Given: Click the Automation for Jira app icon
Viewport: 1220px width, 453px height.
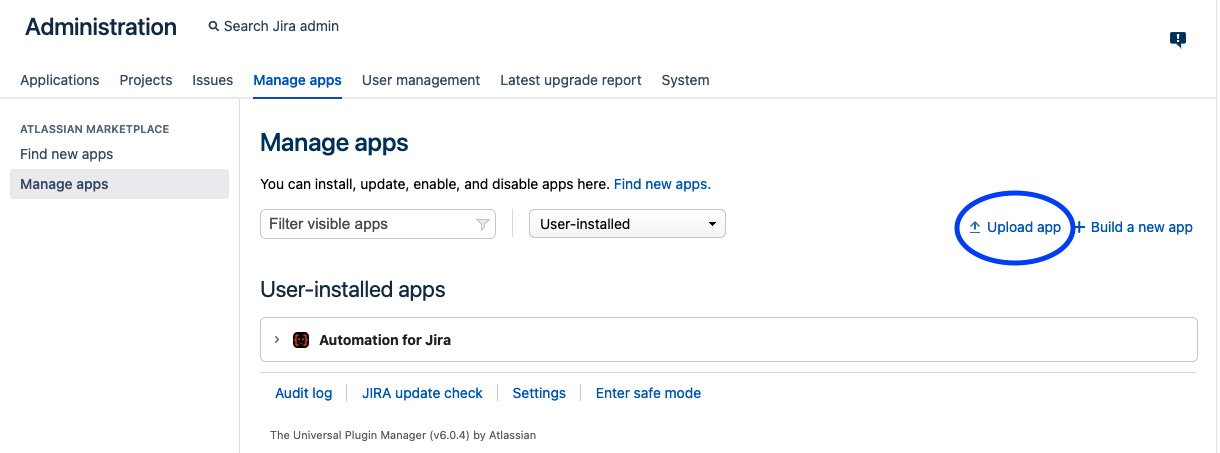Looking at the screenshot, I should click(301, 340).
